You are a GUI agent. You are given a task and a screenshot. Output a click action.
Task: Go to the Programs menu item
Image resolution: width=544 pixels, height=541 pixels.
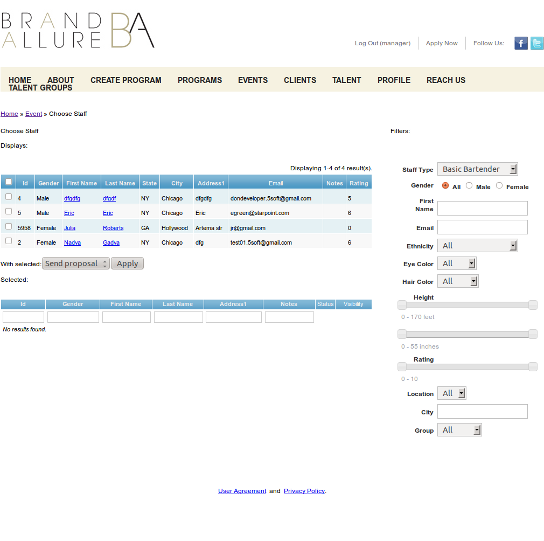tap(199, 80)
